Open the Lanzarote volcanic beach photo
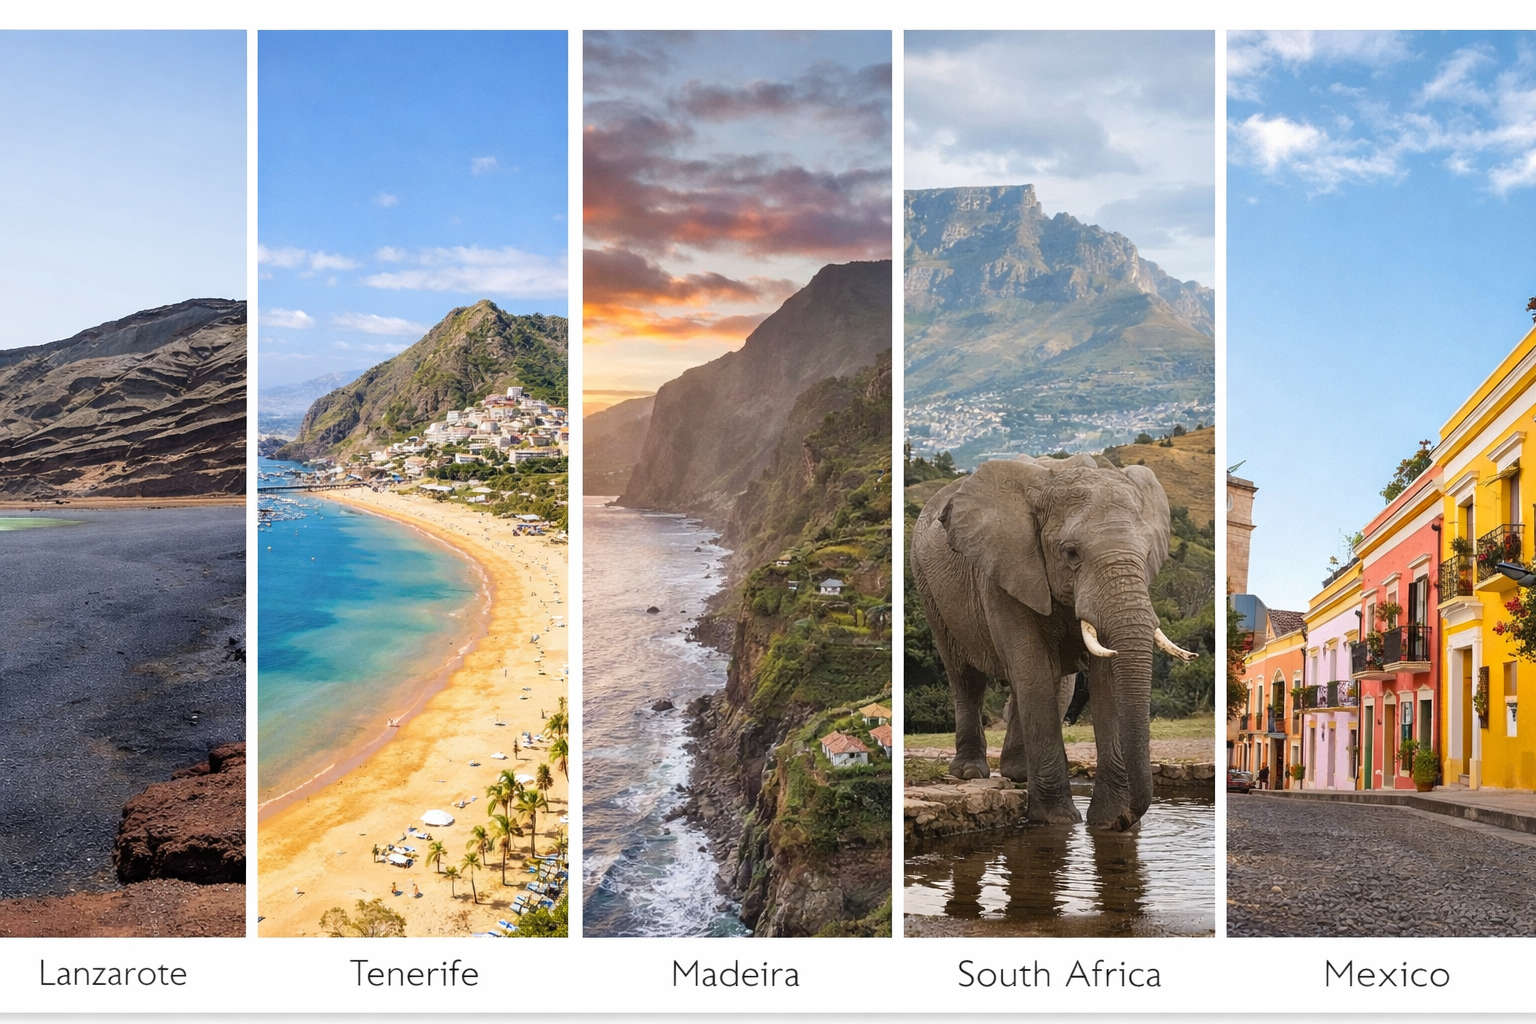The height and width of the screenshot is (1024, 1536). (122, 483)
